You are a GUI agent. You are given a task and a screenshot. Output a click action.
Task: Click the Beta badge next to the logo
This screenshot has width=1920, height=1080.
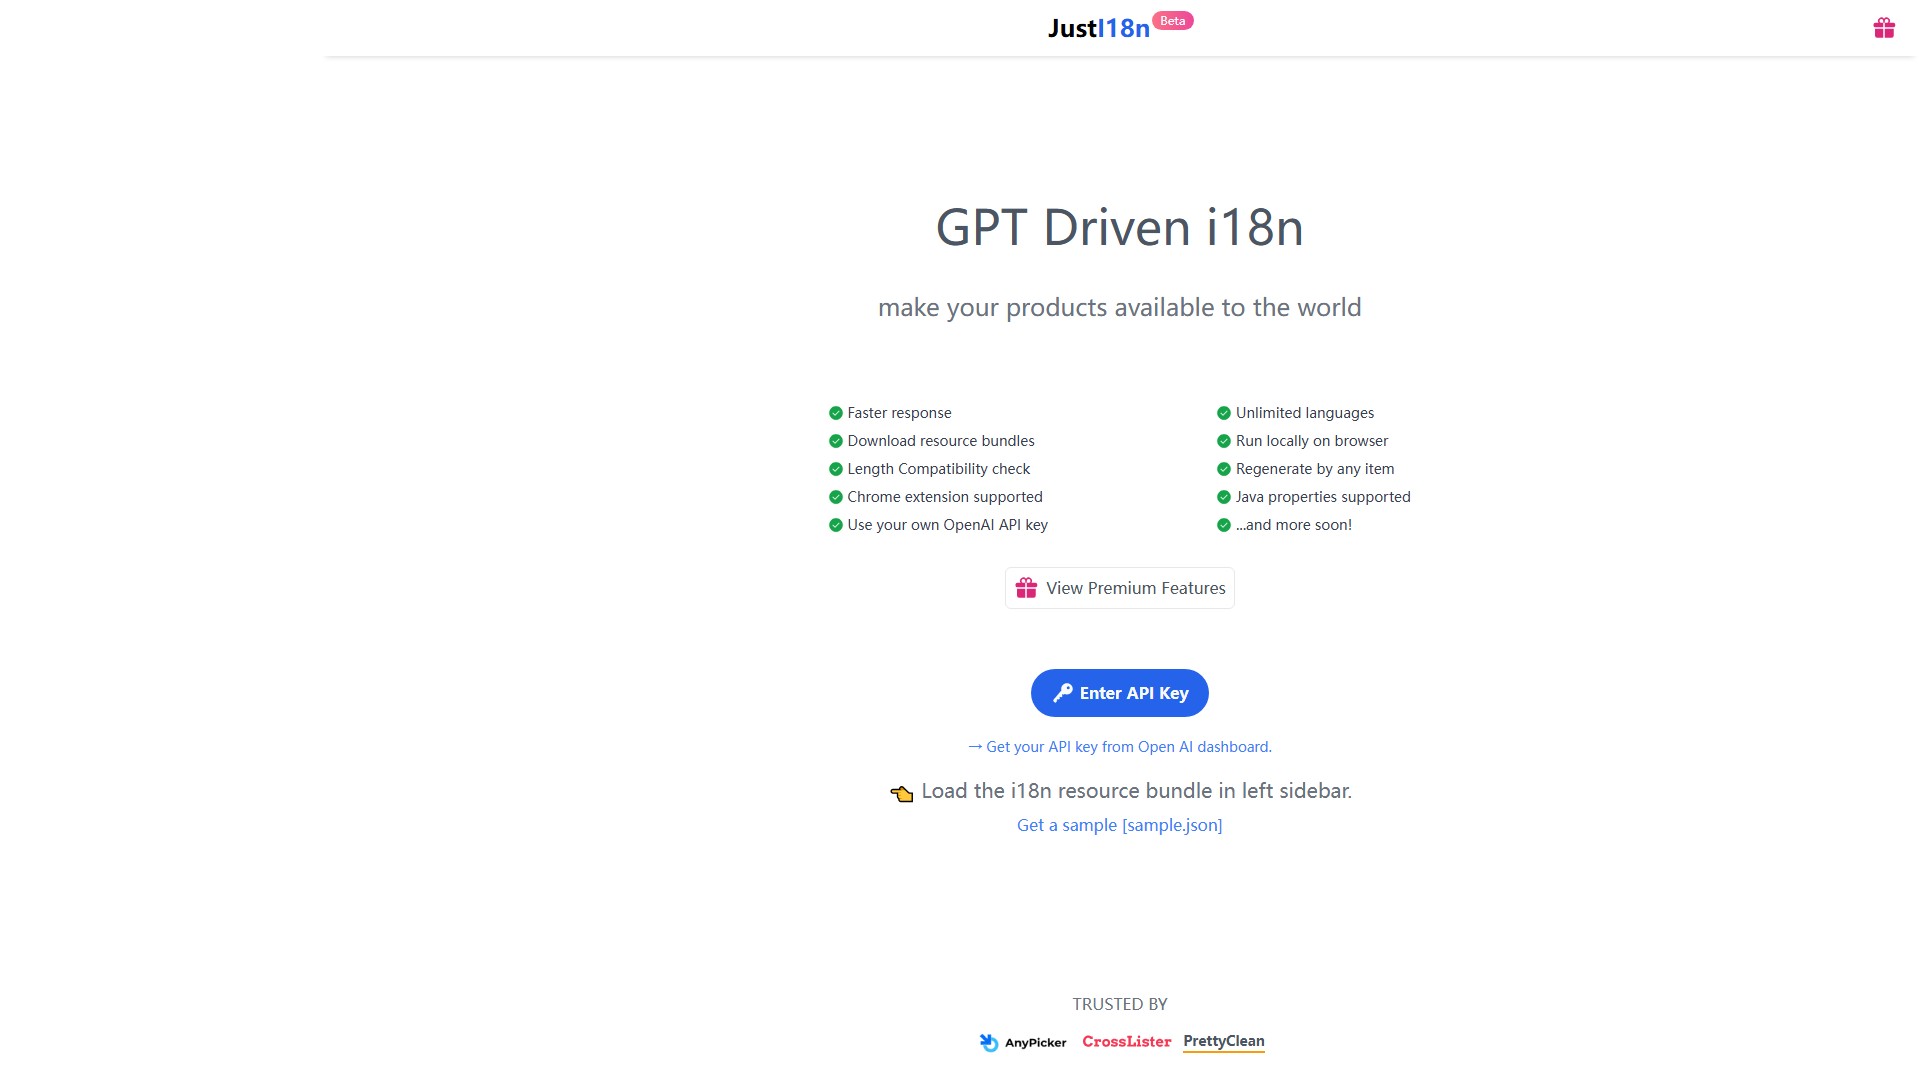[1173, 19]
